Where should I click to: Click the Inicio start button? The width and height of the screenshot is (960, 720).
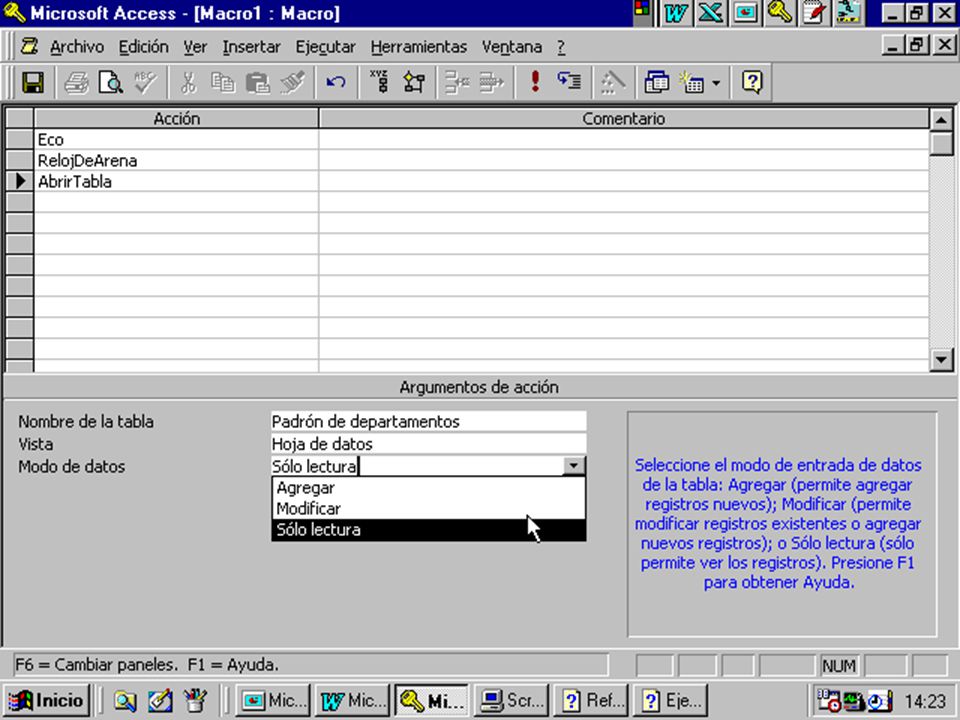[47, 700]
